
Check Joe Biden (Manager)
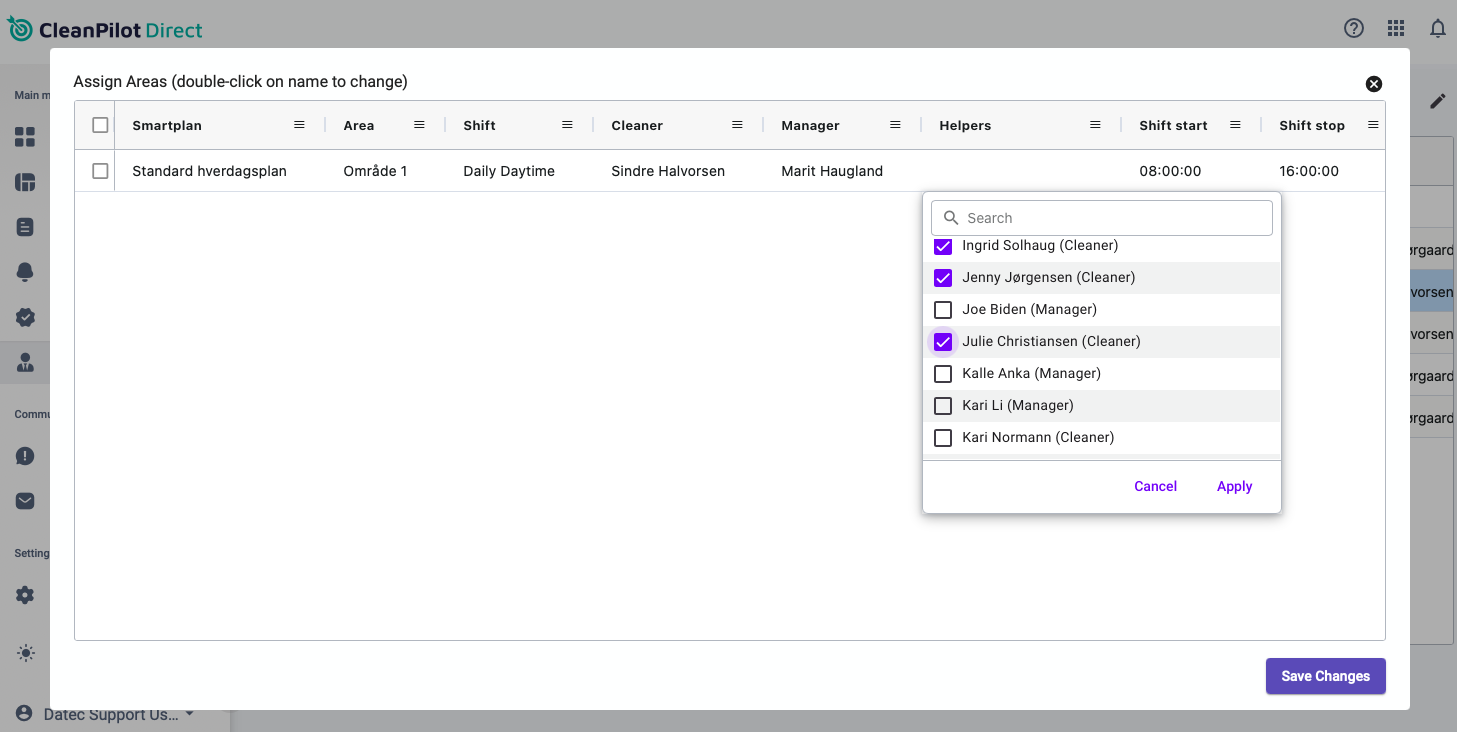click(x=943, y=310)
